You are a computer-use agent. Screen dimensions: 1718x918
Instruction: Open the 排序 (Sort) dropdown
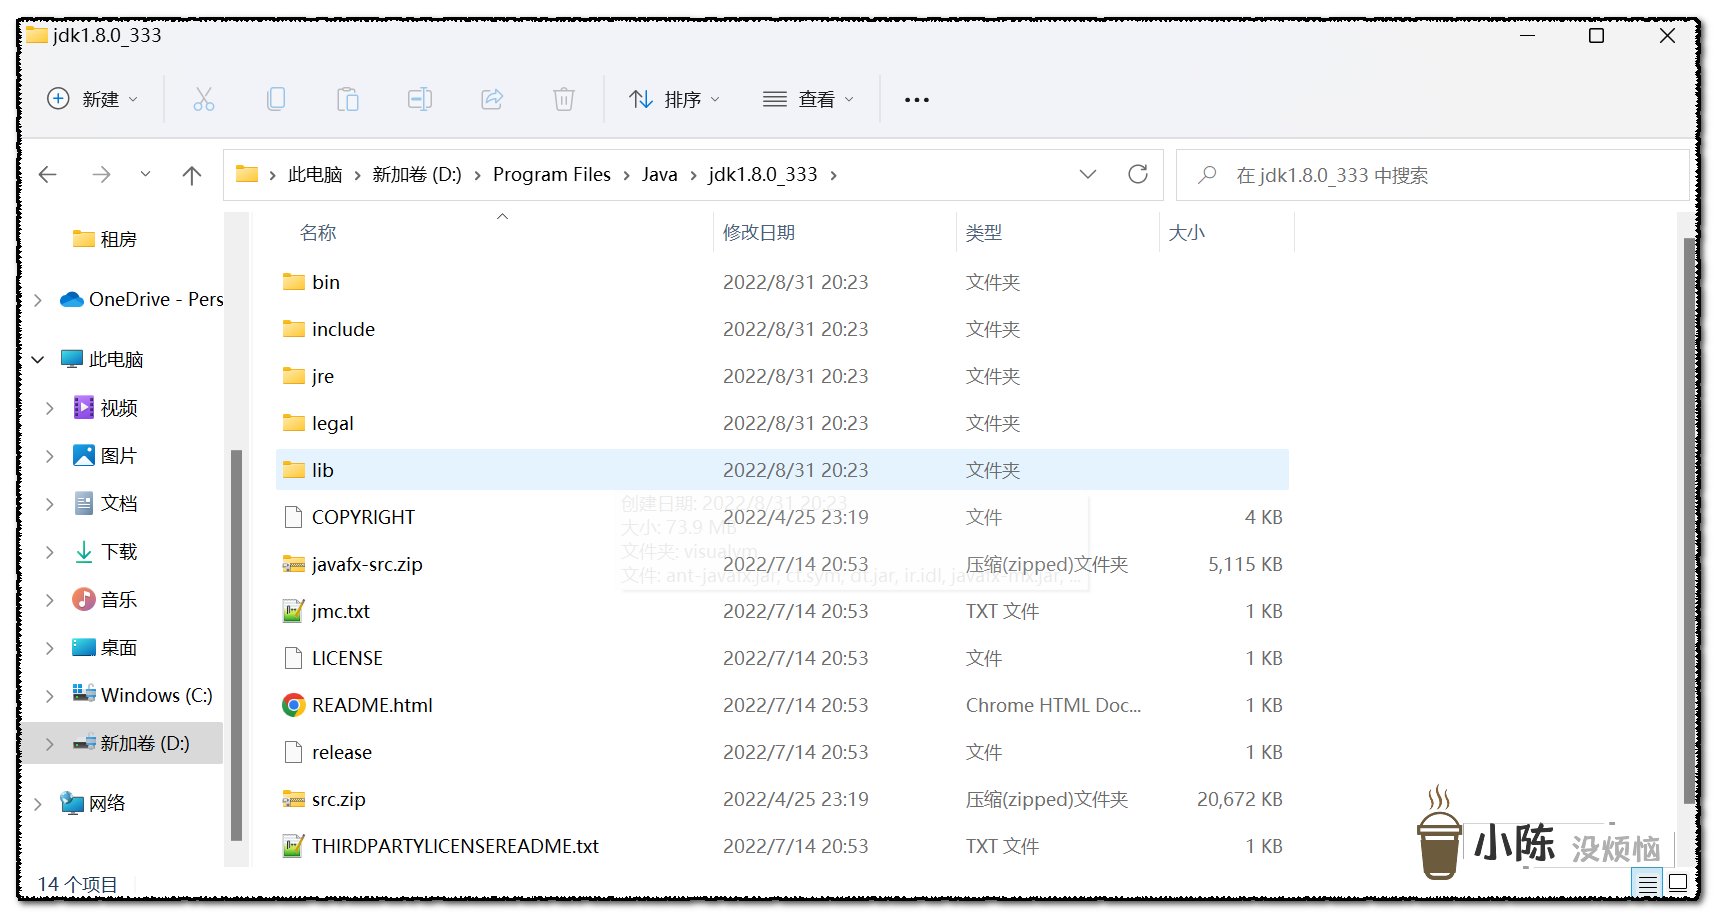[674, 99]
